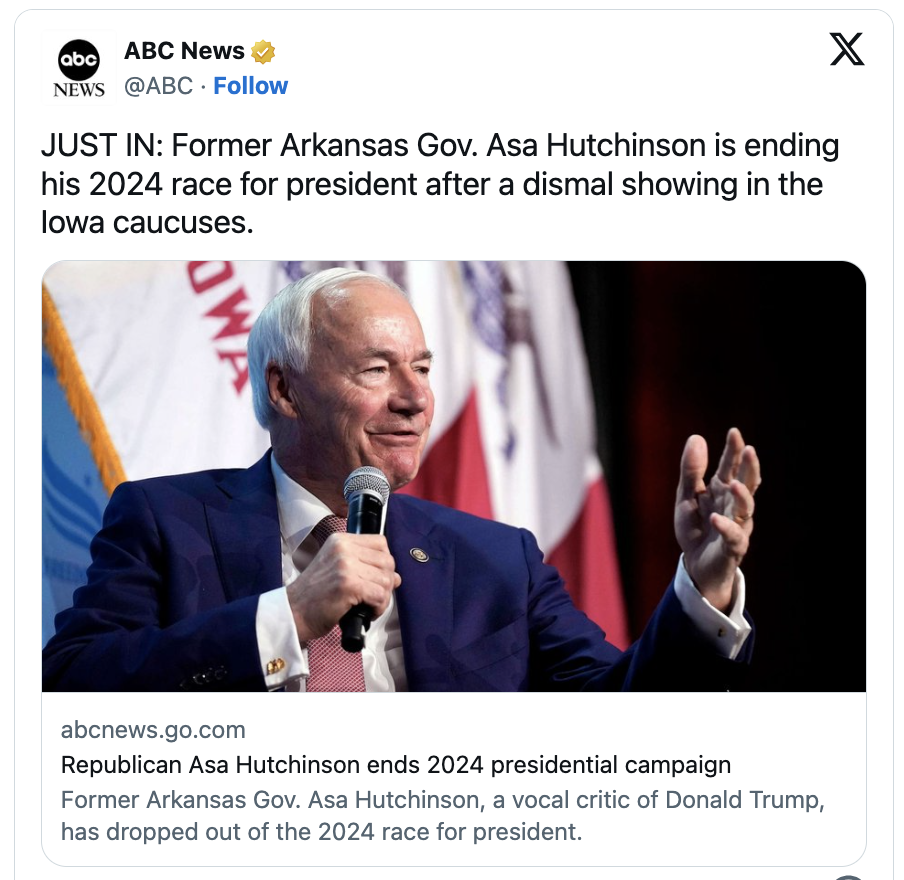904x880 pixels.
Task: Click the JUST IN tweet text
Action: [440, 183]
